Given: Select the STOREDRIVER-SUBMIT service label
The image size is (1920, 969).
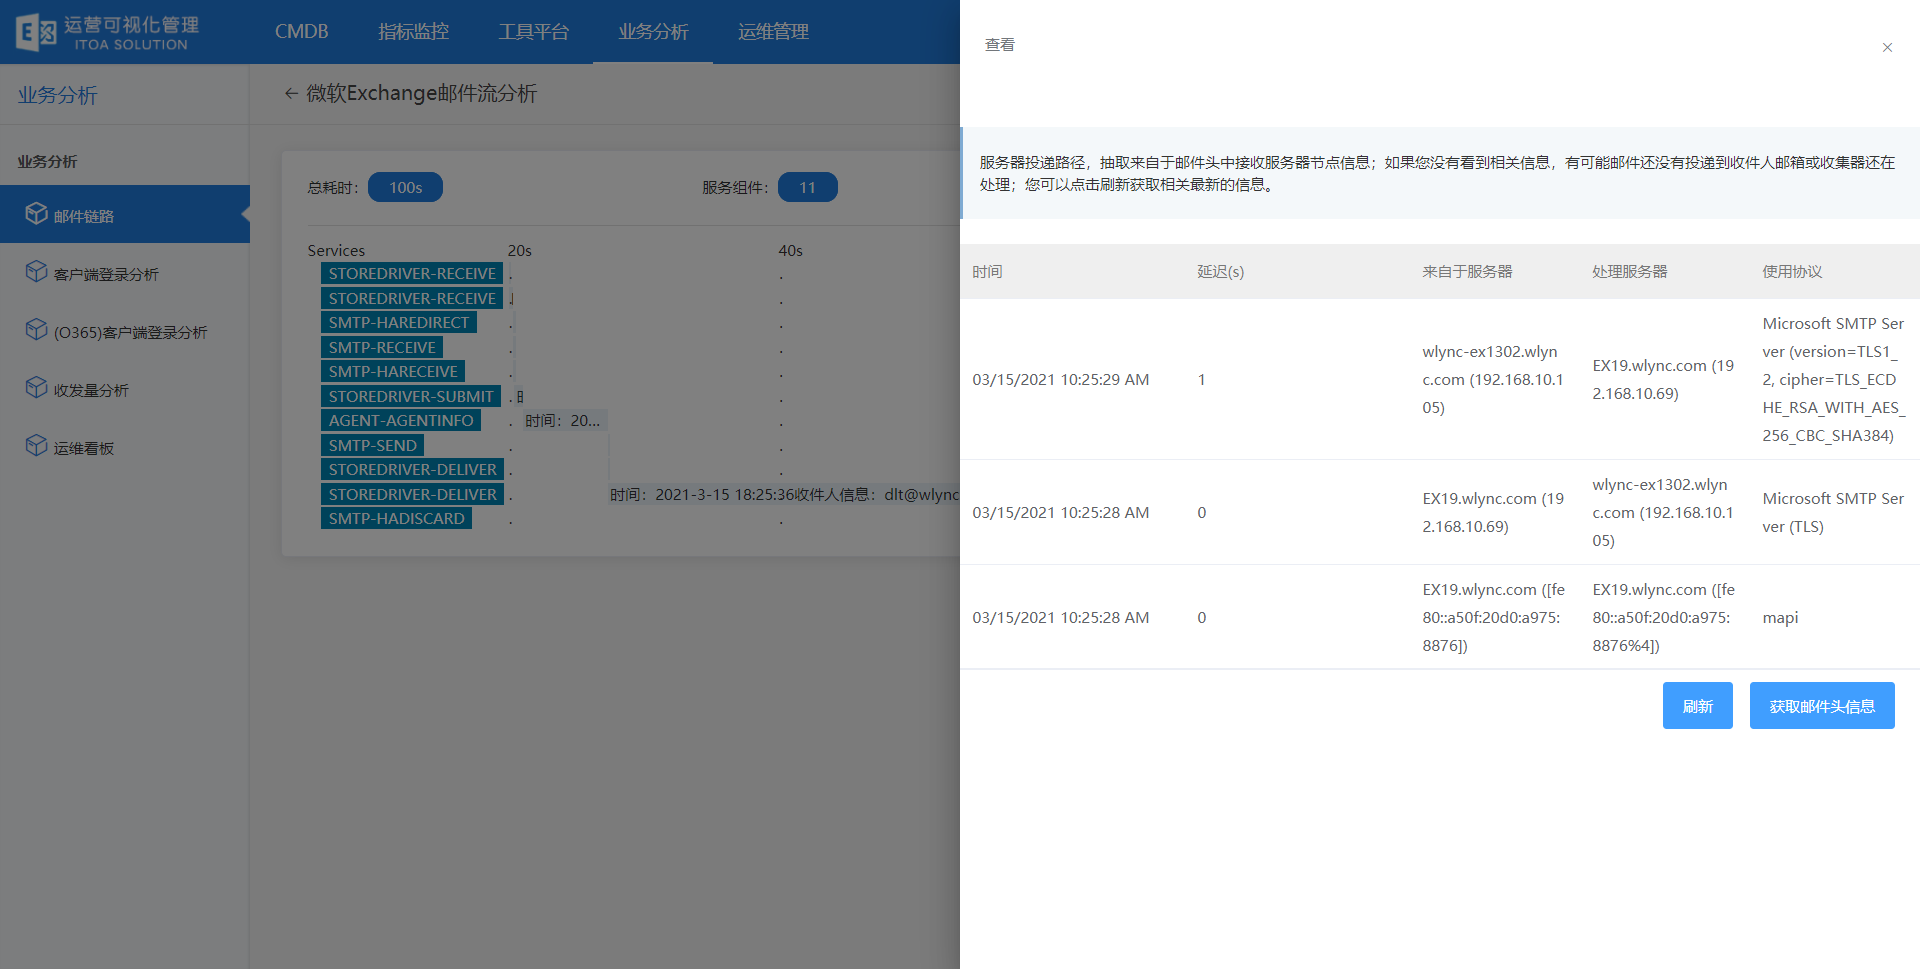Looking at the screenshot, I should (411, 396).
